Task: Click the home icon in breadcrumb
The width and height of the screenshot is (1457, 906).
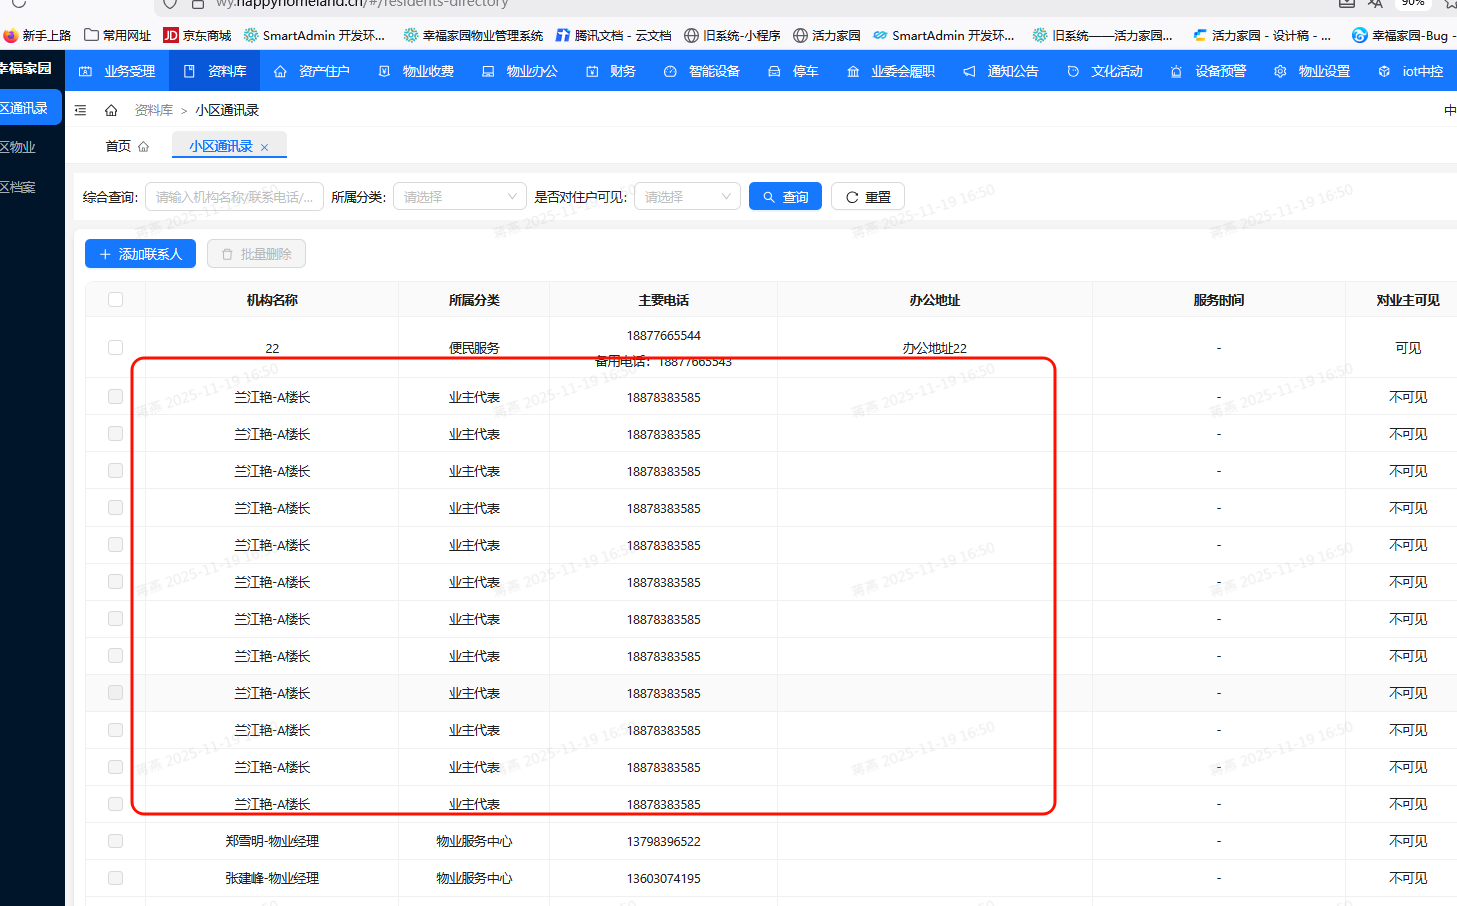Action: 111,110
